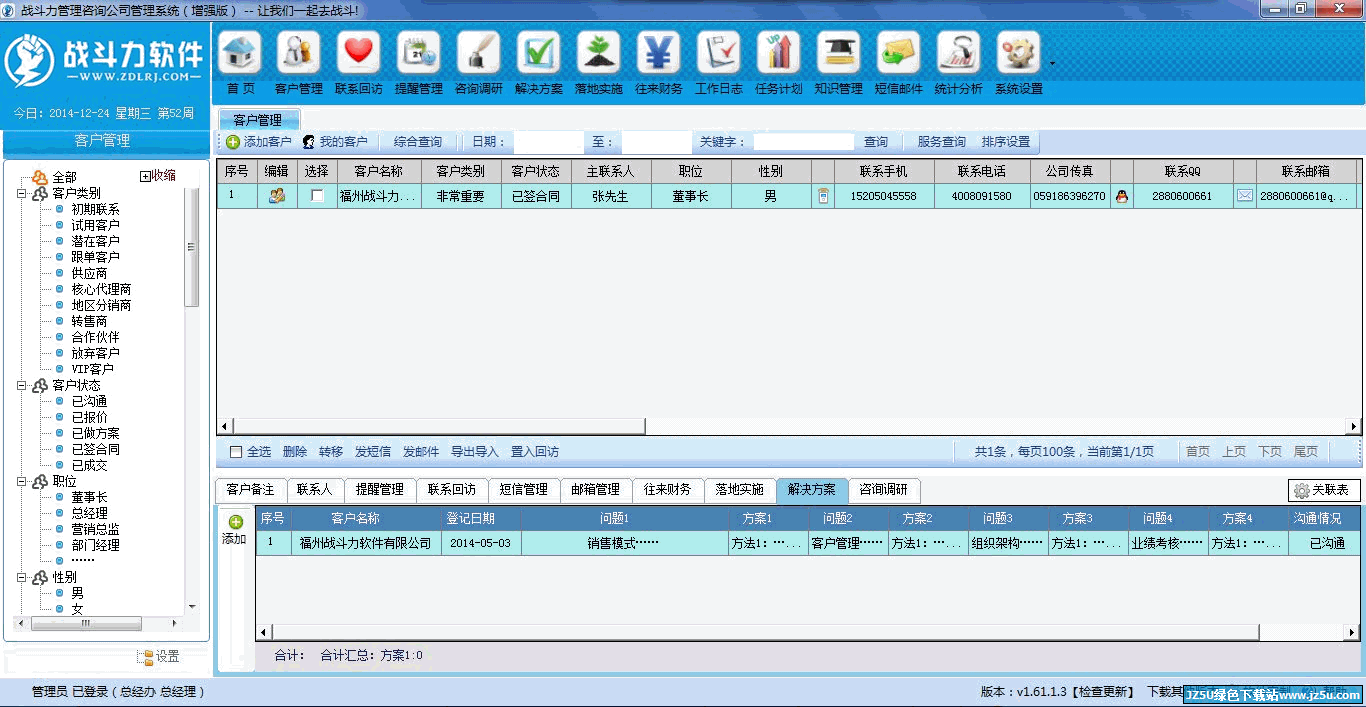Click the 检查更新 link in status bar

tap(1103, 692)
